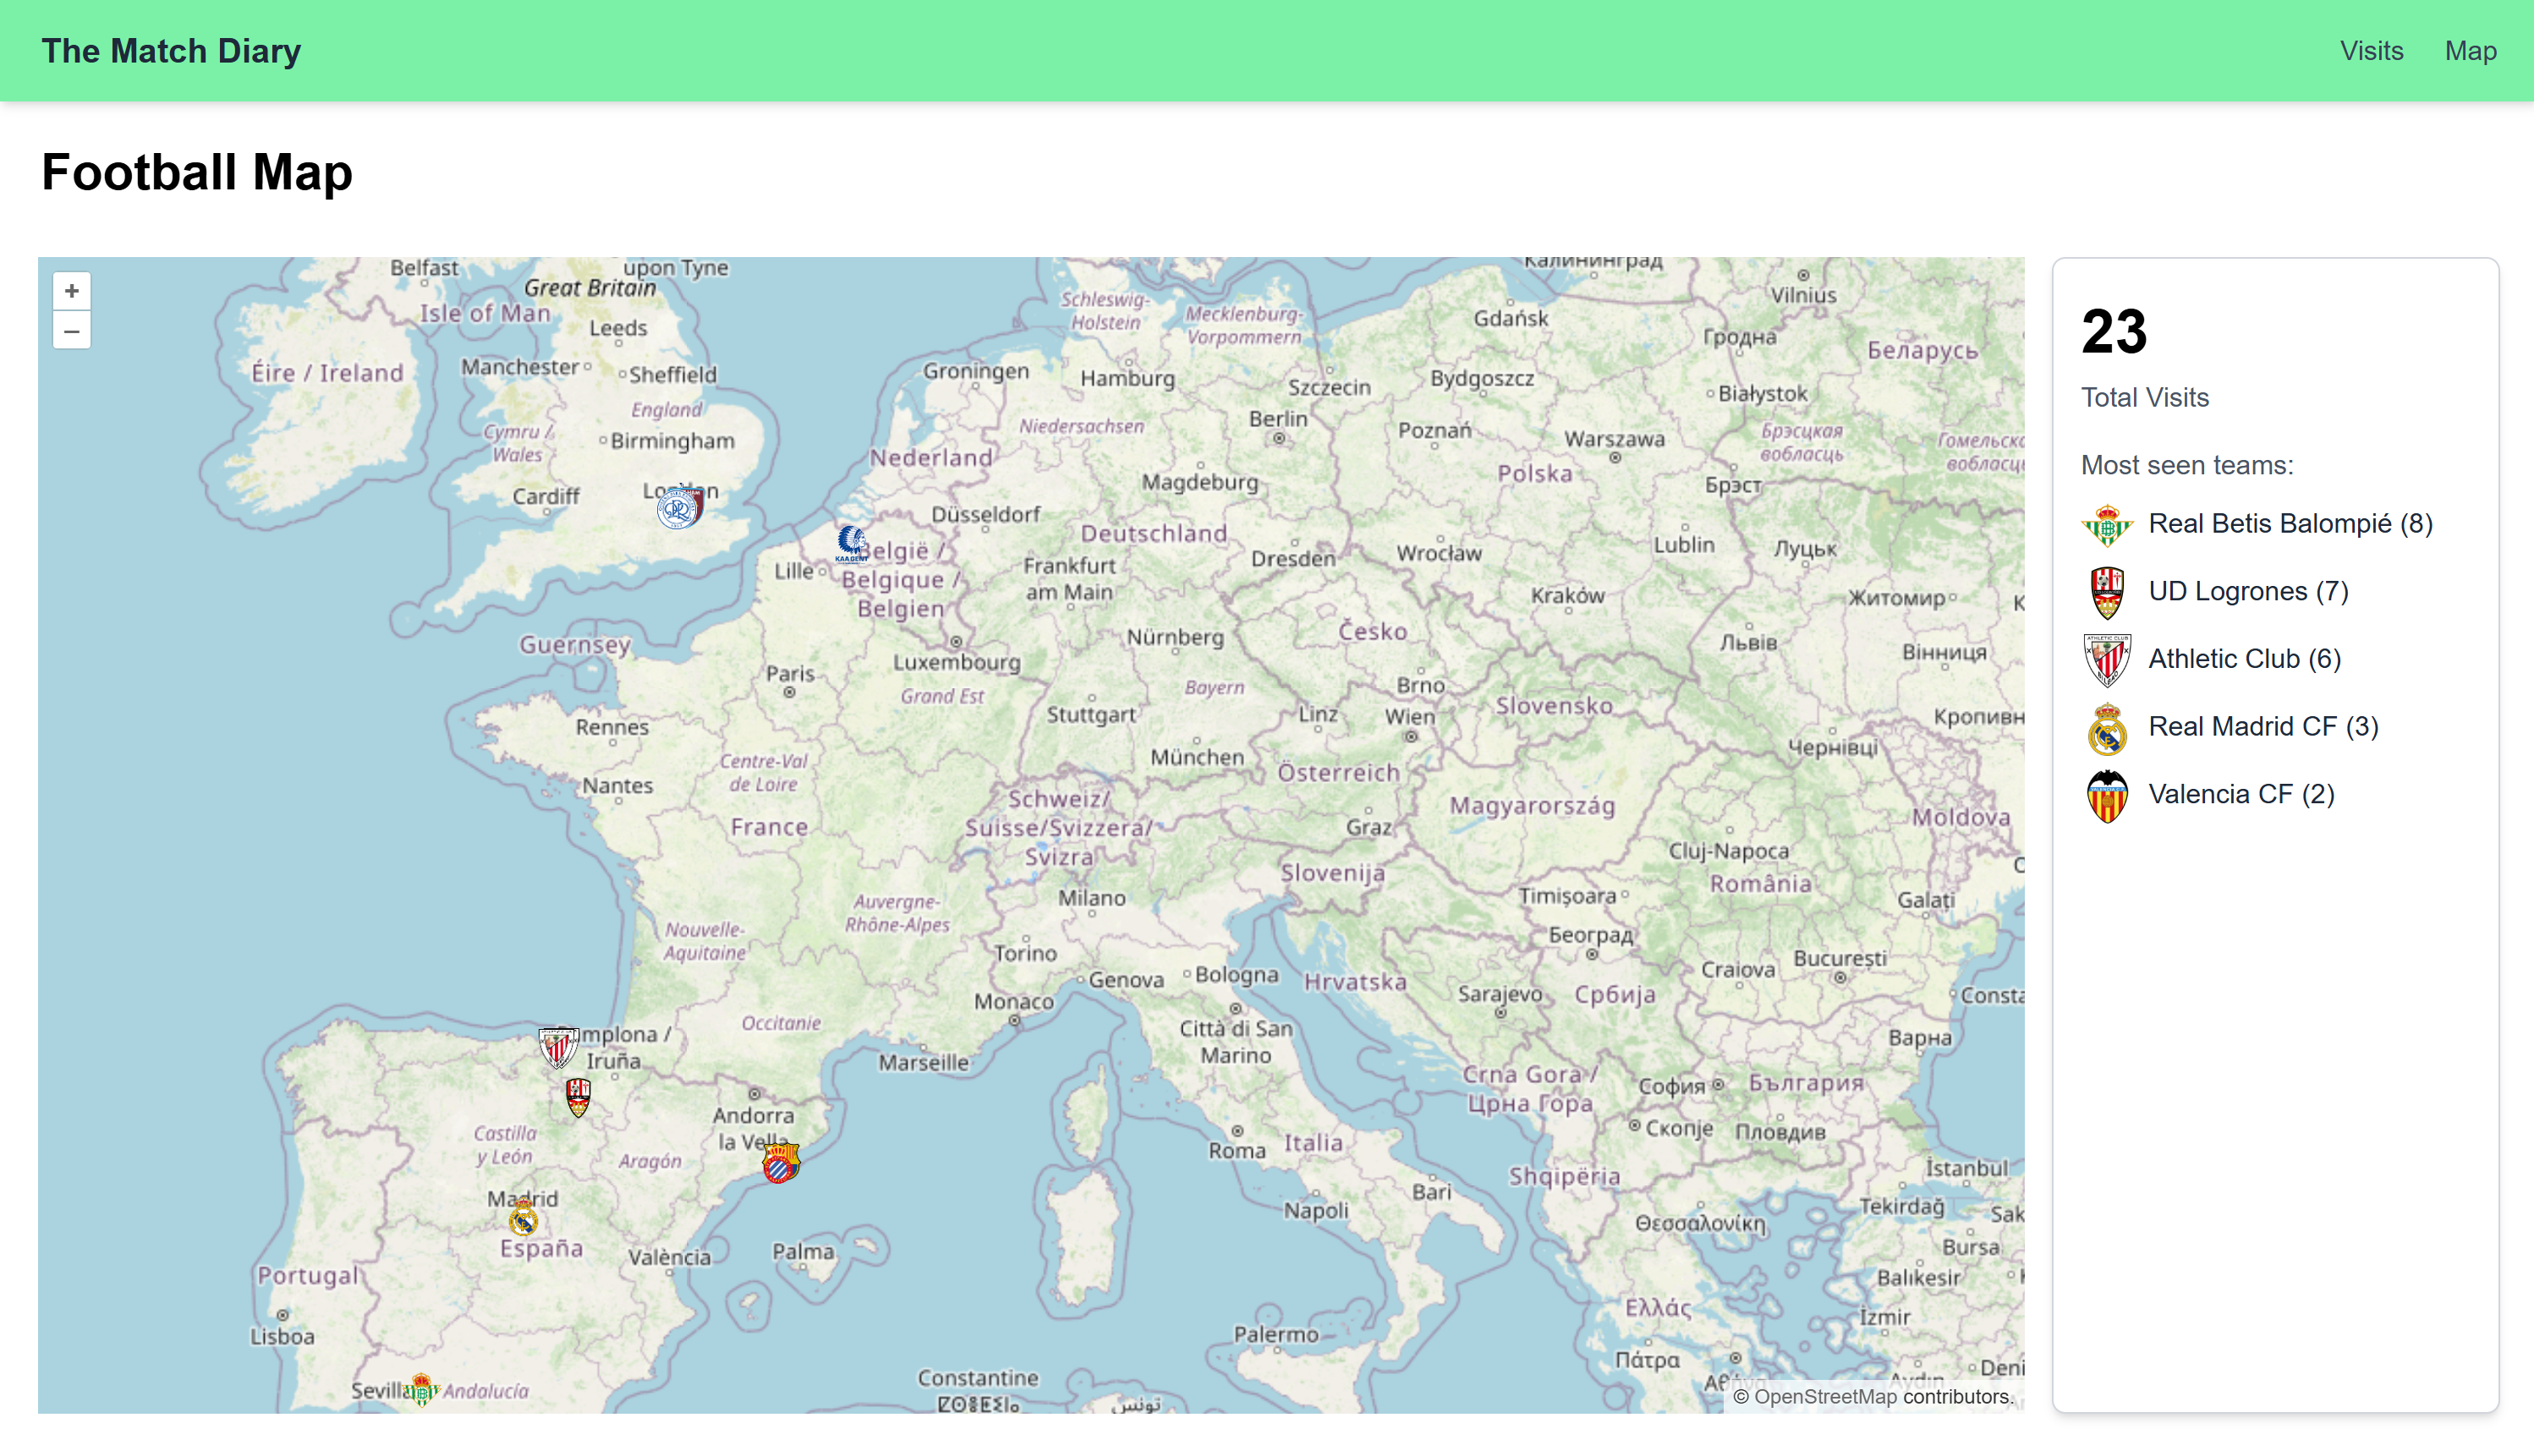Click the Most seen teams heading
This screenshot has height=1456, width=2534.
click(x=2187, y=465)
